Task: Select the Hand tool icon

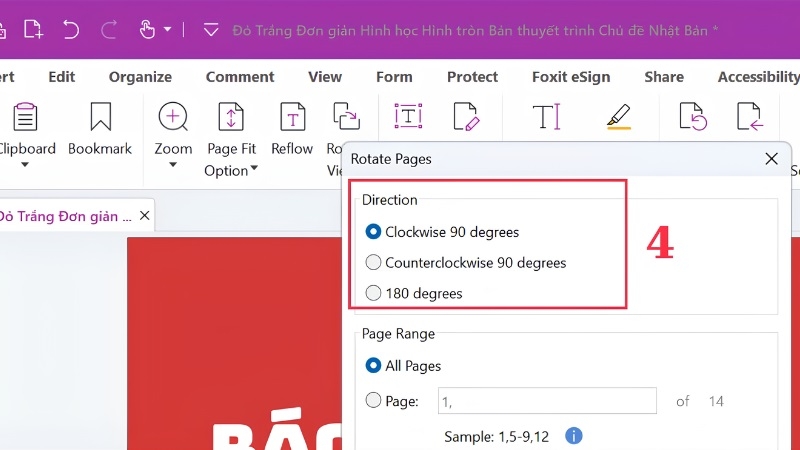Action: click(x=147, y=30)
